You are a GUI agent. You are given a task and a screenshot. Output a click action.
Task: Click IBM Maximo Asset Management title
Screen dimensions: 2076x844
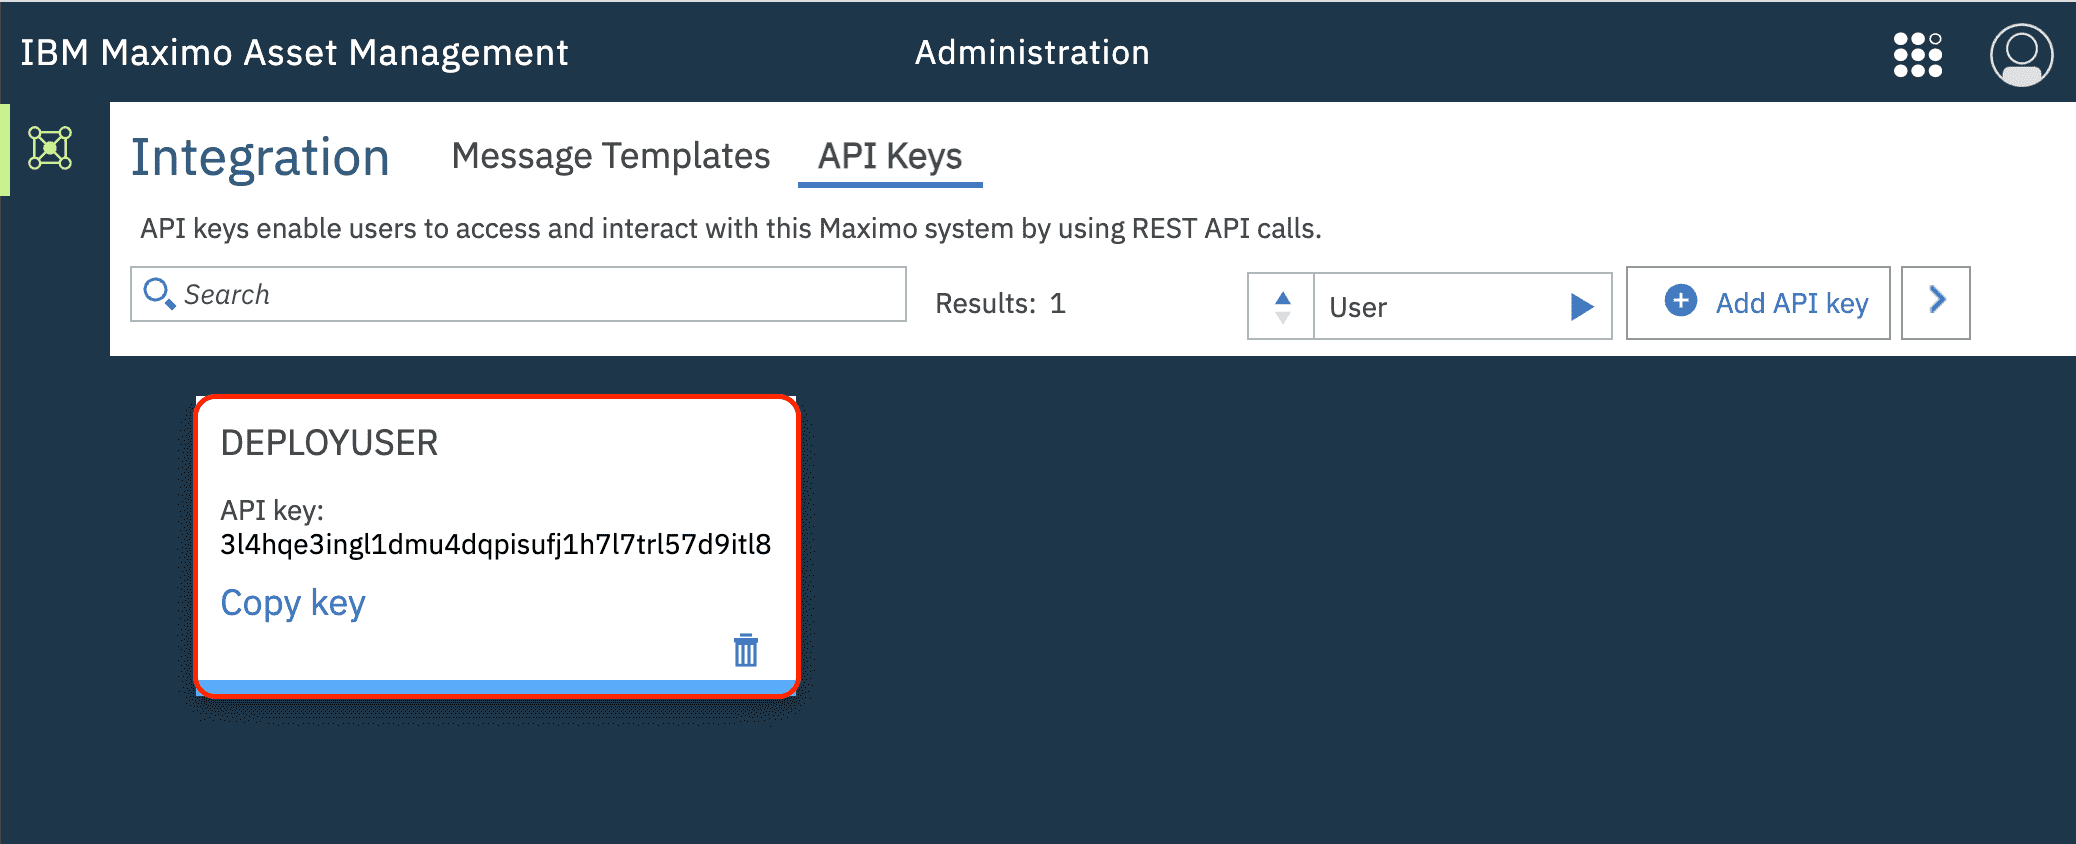click(x=294, y=53)
